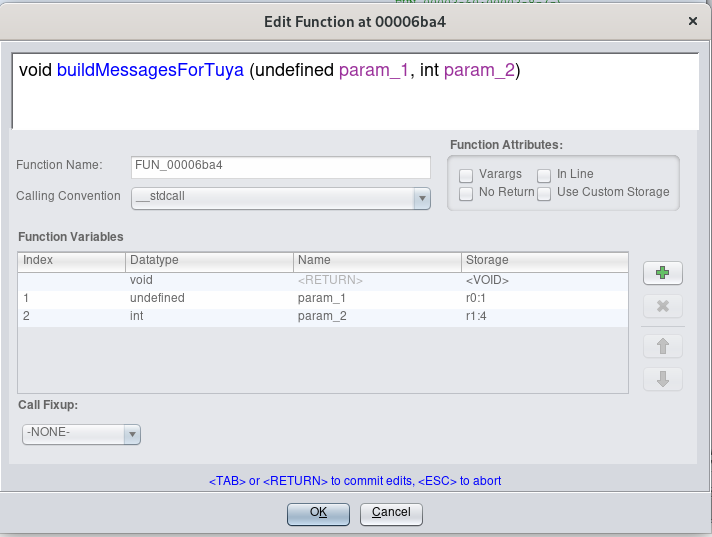Click the move variable down arrow

661,379
